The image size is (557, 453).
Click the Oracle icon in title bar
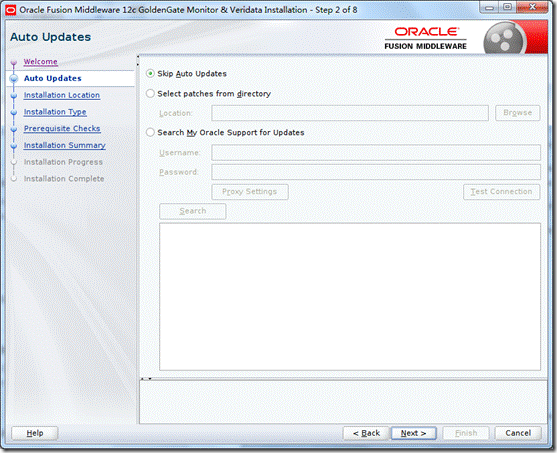point(11,10)
